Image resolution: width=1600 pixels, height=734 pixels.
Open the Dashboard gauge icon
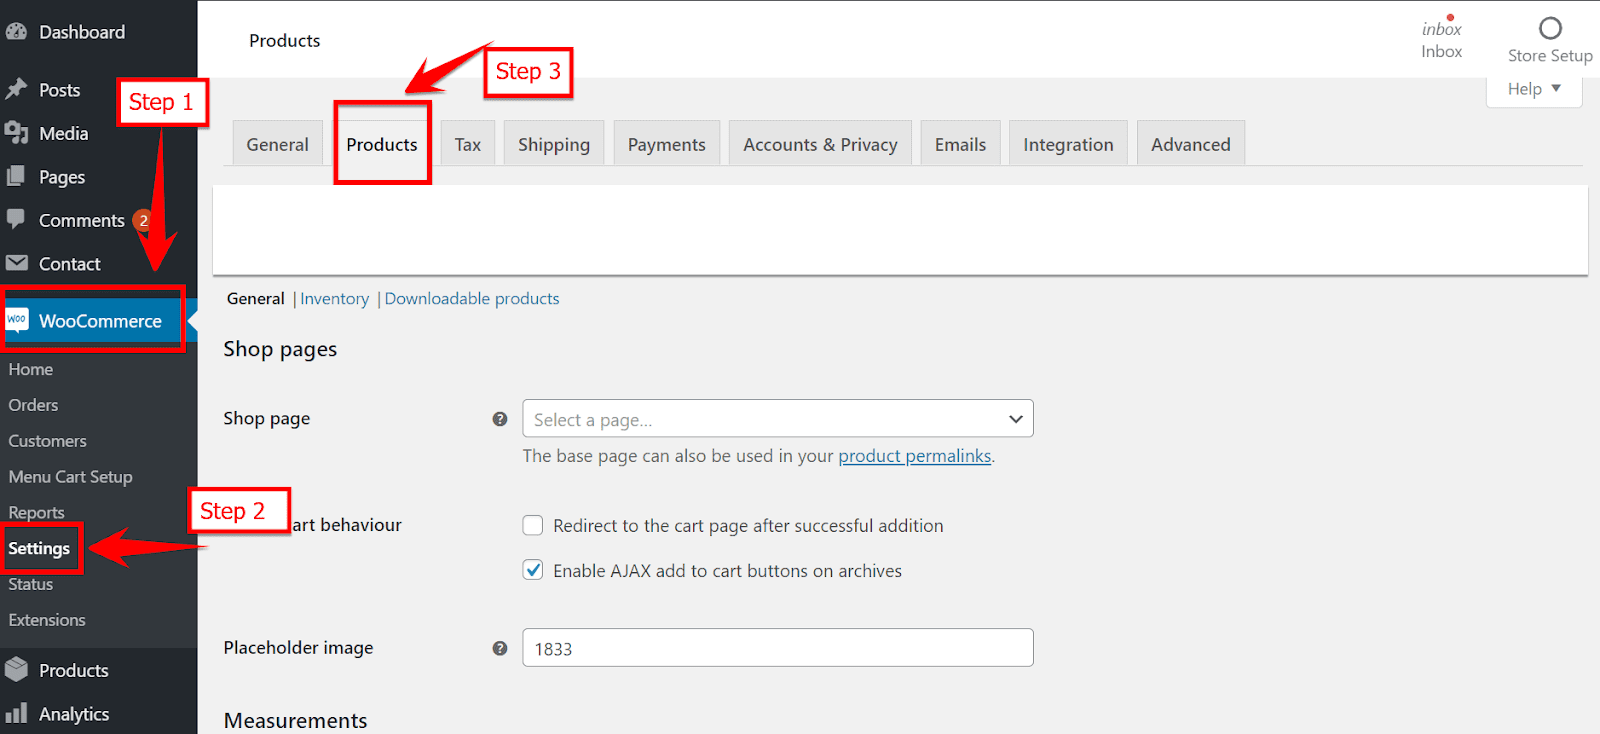(16, 32)
